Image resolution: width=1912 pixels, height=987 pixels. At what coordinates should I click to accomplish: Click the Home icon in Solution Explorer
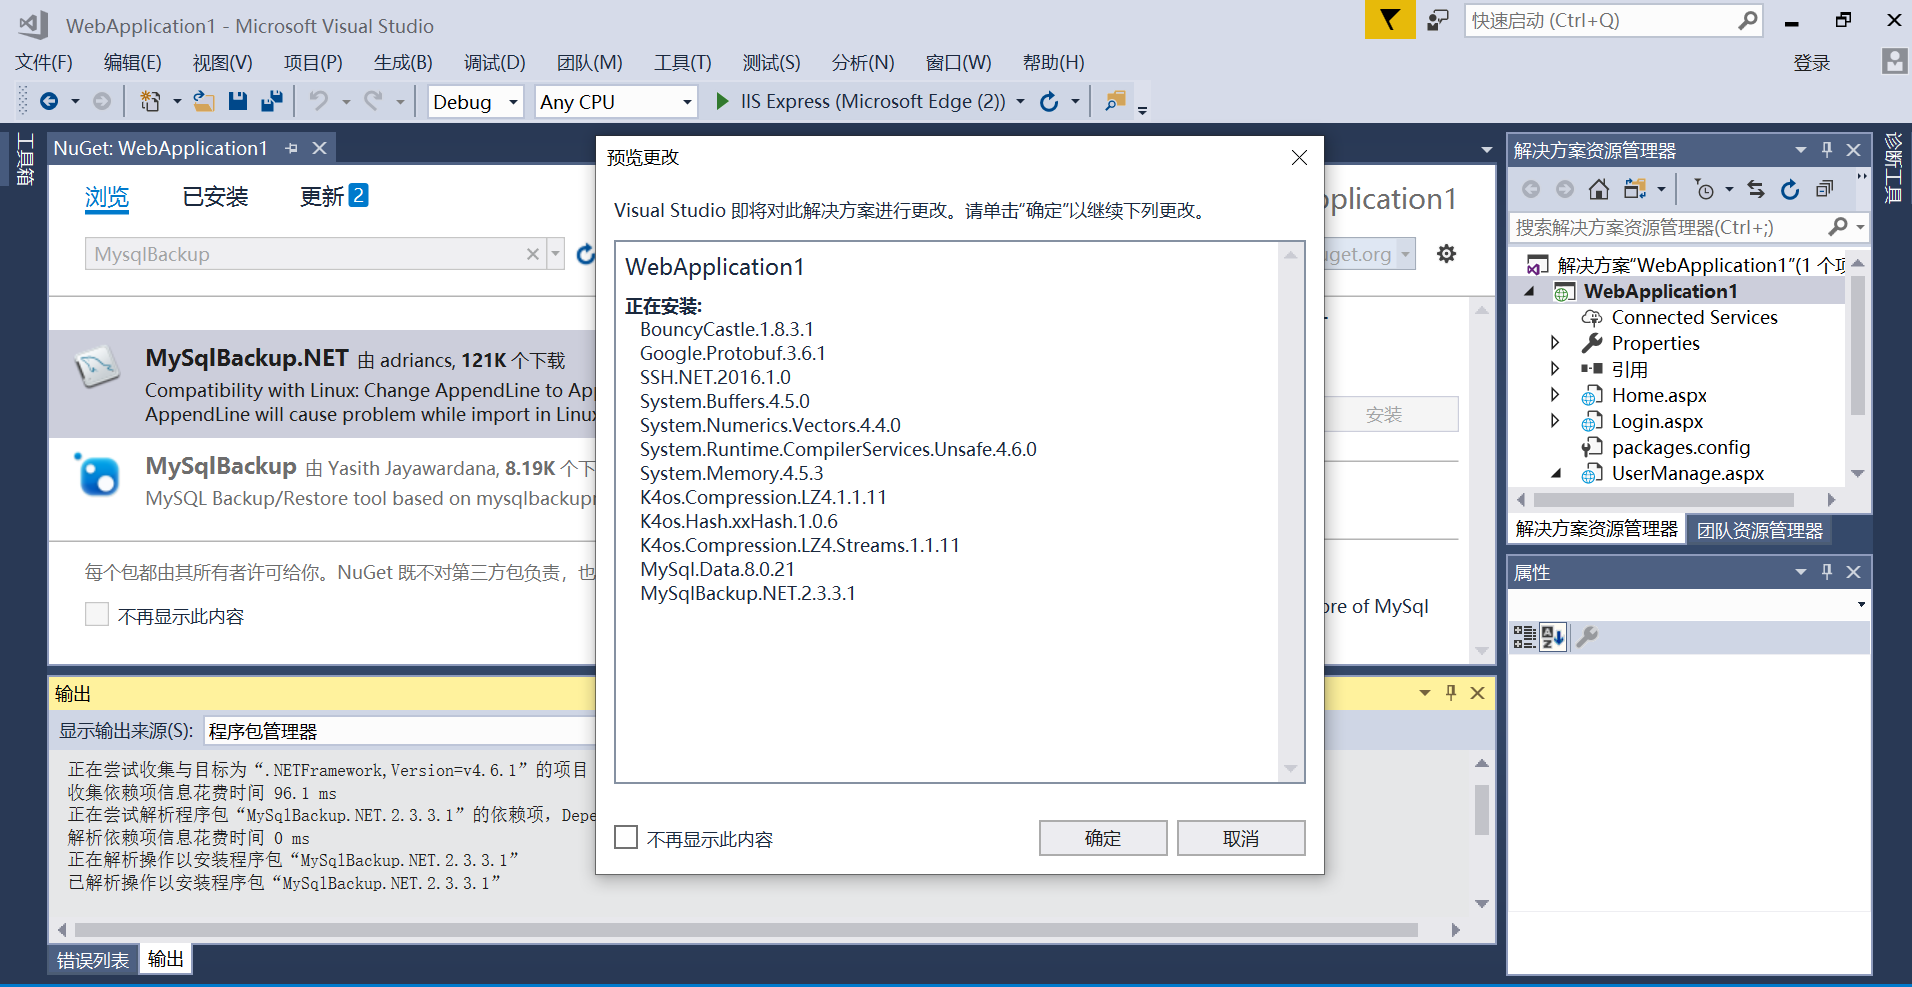[1599, 189]
